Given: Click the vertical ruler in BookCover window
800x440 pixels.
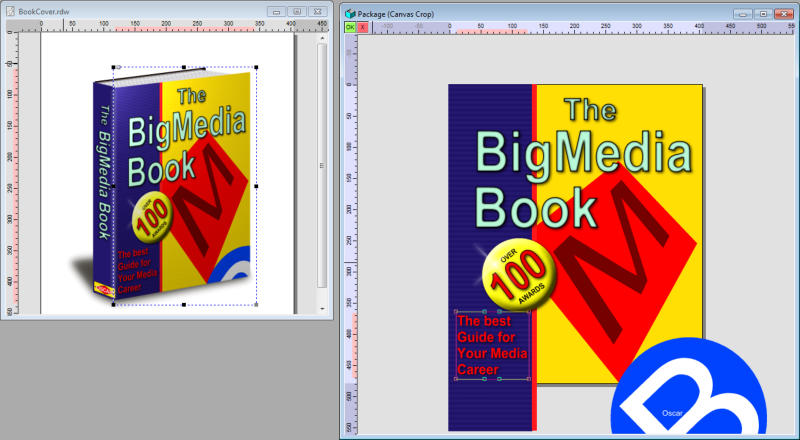Looking at the screenshot, I should (12, 174).
